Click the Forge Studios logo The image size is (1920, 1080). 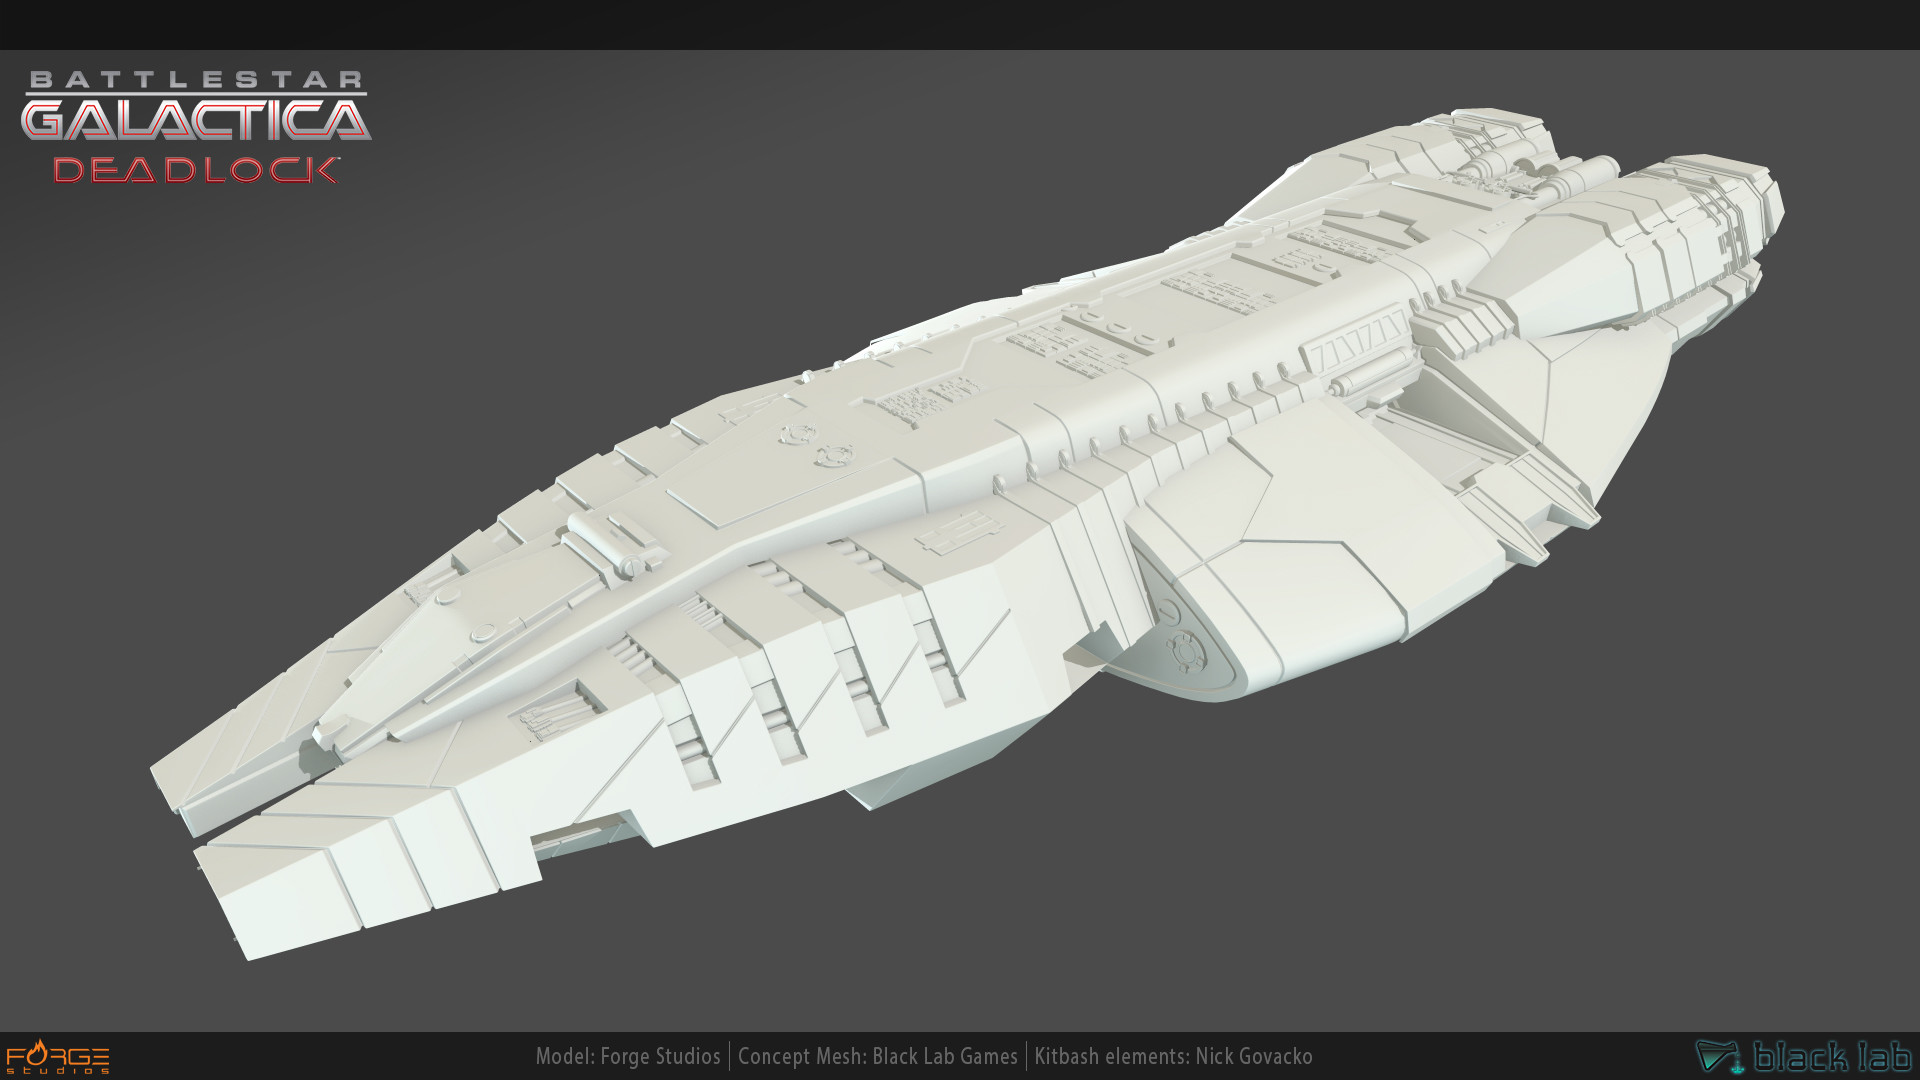(x=58, y=1057)
